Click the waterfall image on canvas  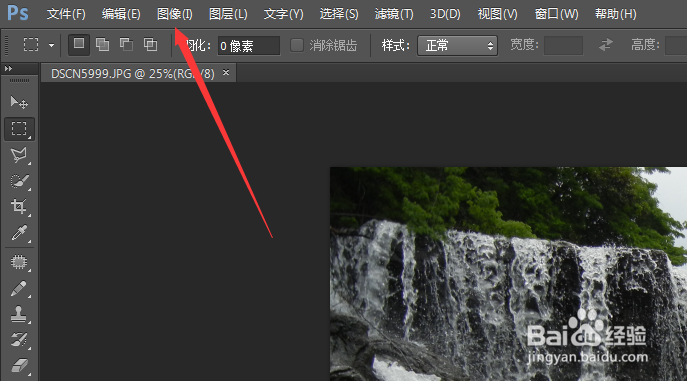tap(508, 274)
